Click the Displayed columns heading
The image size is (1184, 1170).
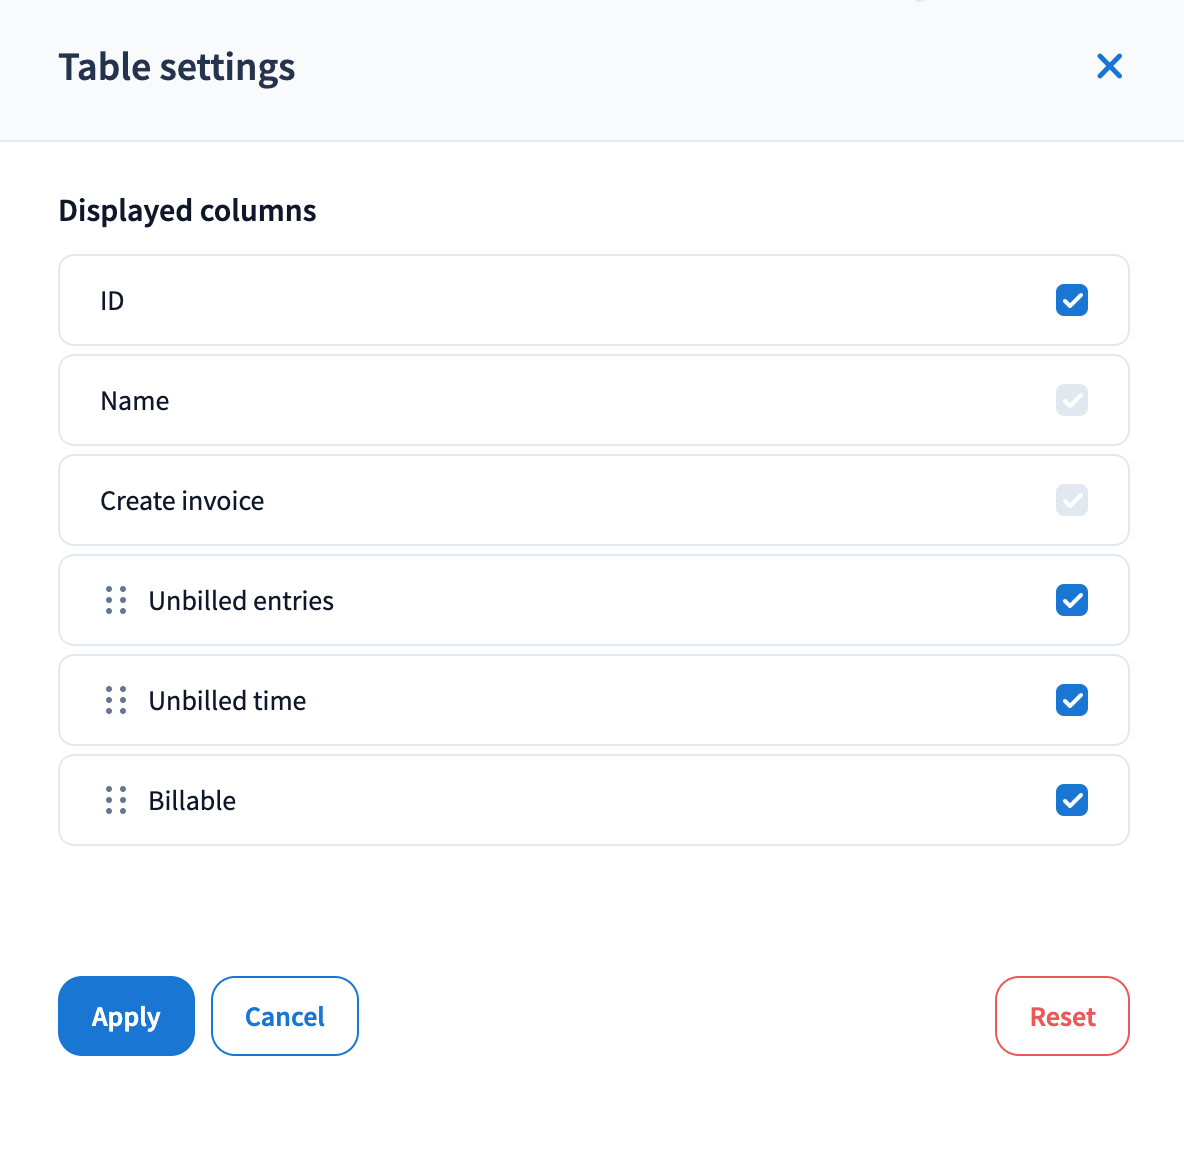[187, 211]
